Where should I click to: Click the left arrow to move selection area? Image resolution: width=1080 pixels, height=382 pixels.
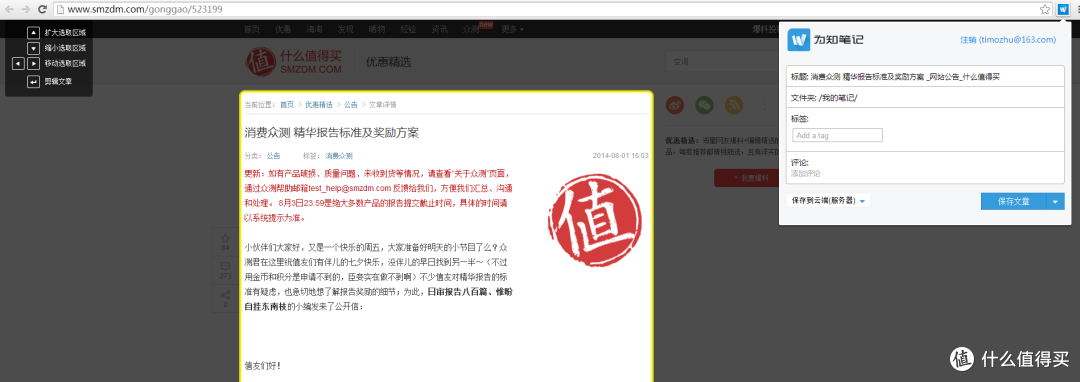point(19,63)
